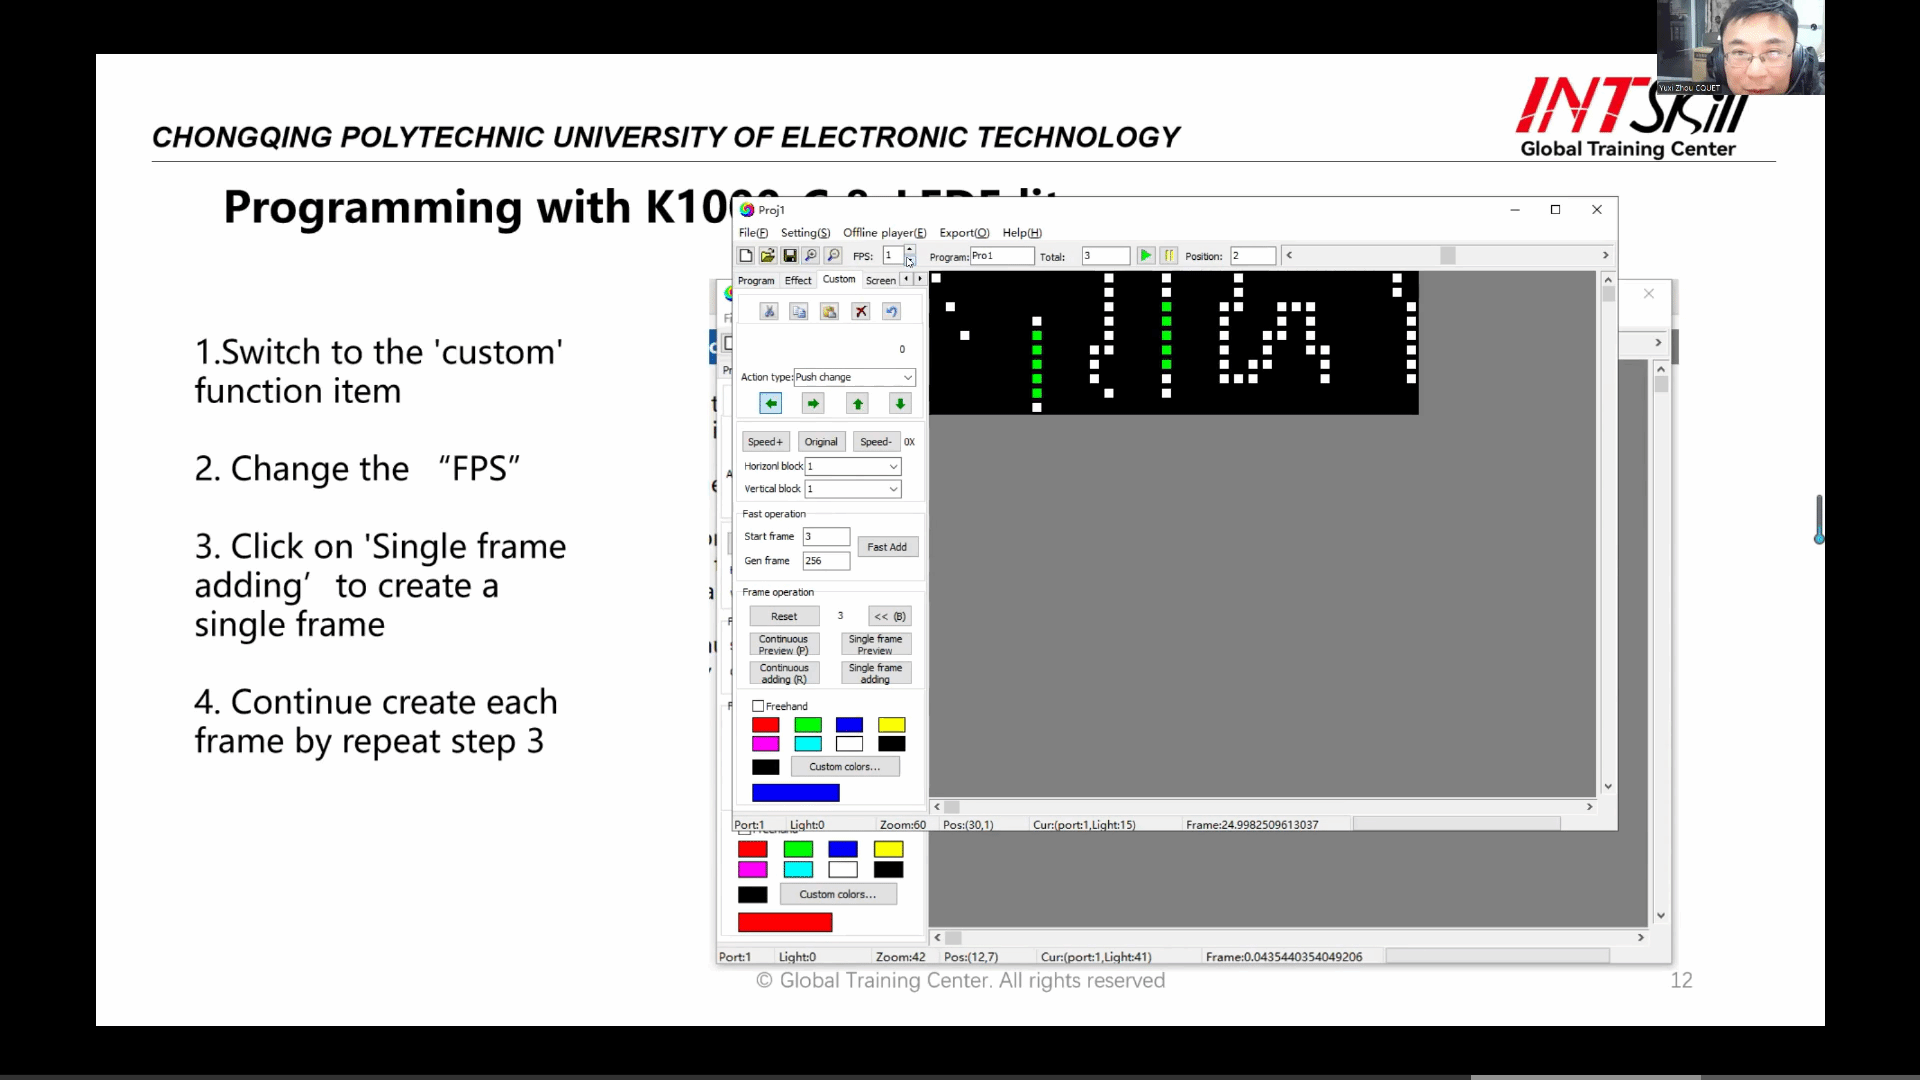Click the undo arrow icon

891,312
